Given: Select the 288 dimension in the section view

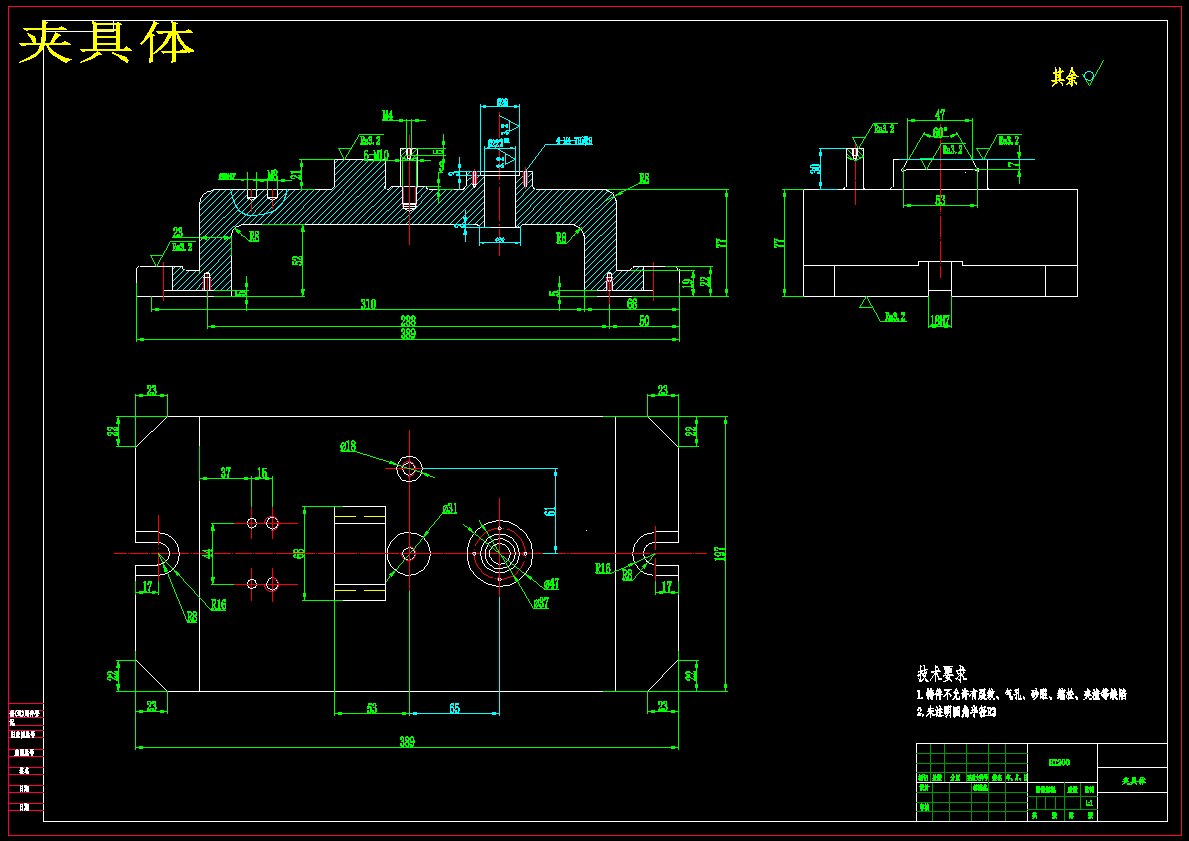Looking at the screenshot, I should coord(408,321).
